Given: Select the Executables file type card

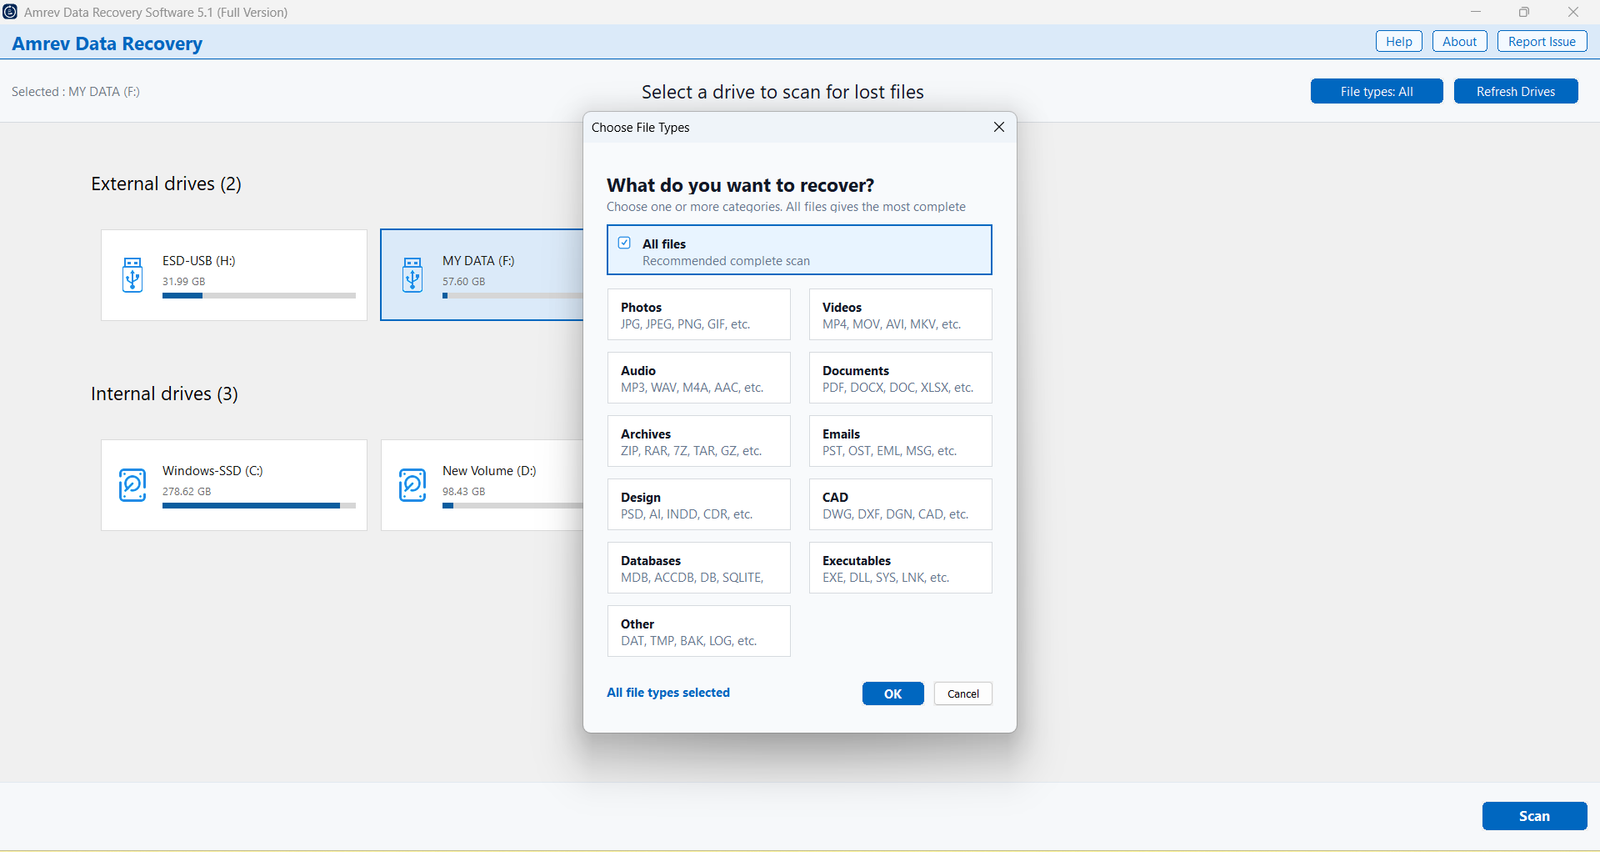Looking at the screenshot, I should point(900,568).
